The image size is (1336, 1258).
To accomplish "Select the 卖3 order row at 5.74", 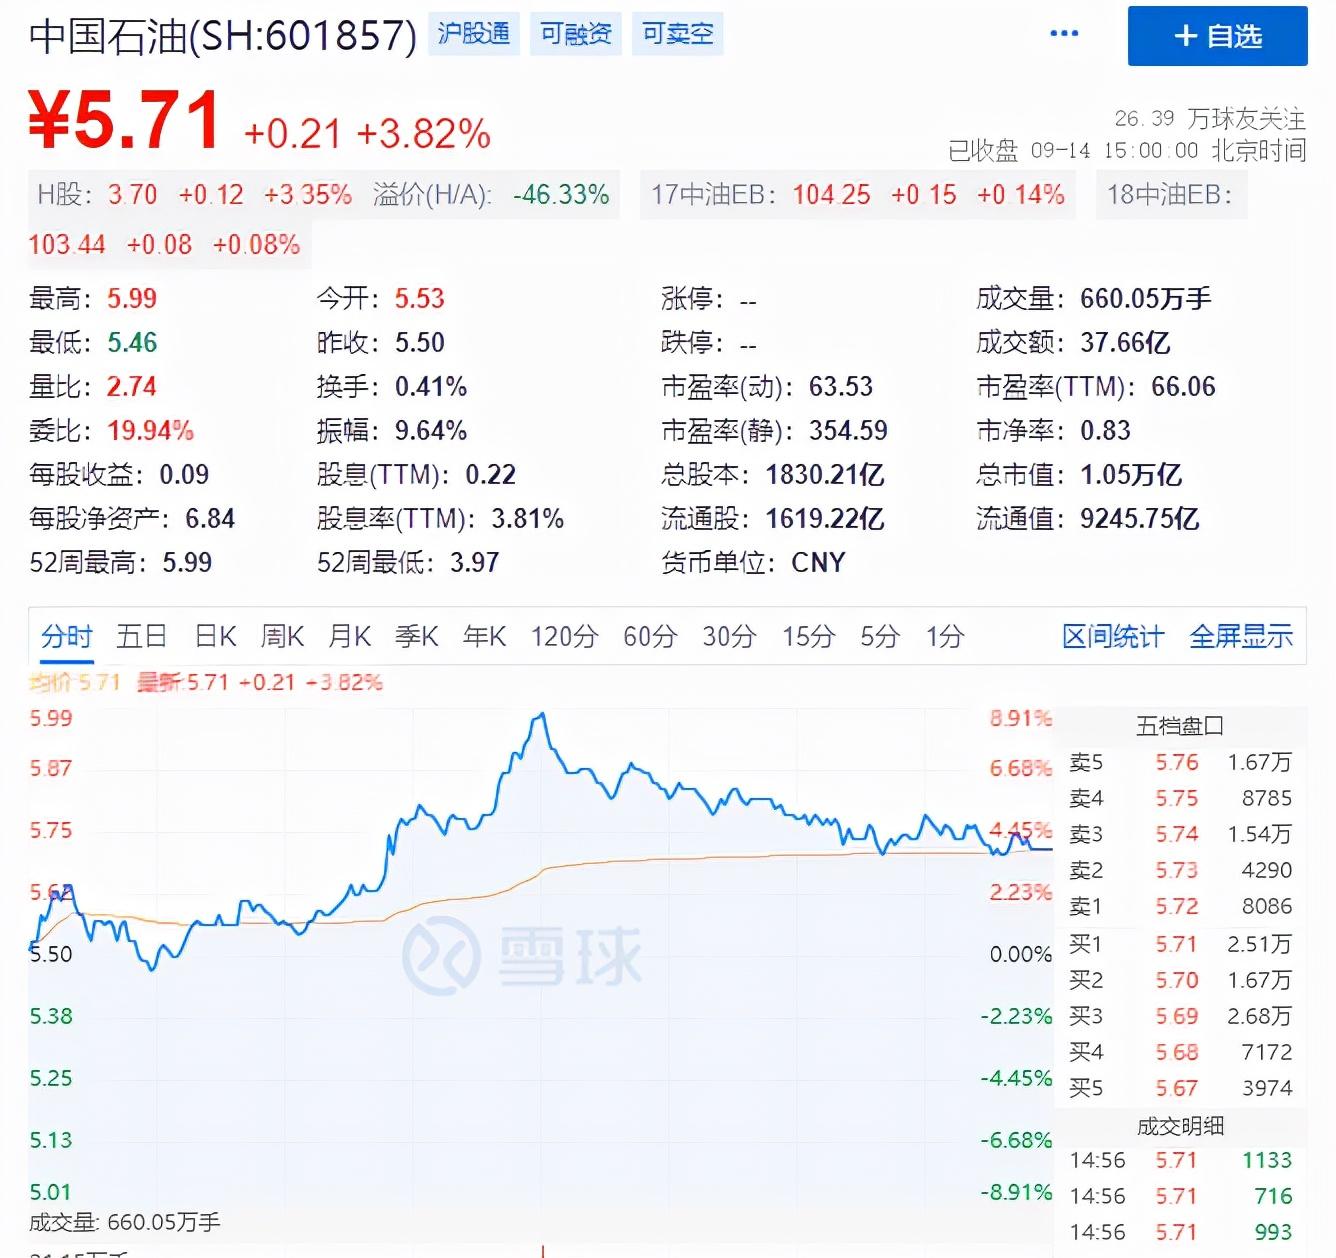I will tap(1180, 834).
